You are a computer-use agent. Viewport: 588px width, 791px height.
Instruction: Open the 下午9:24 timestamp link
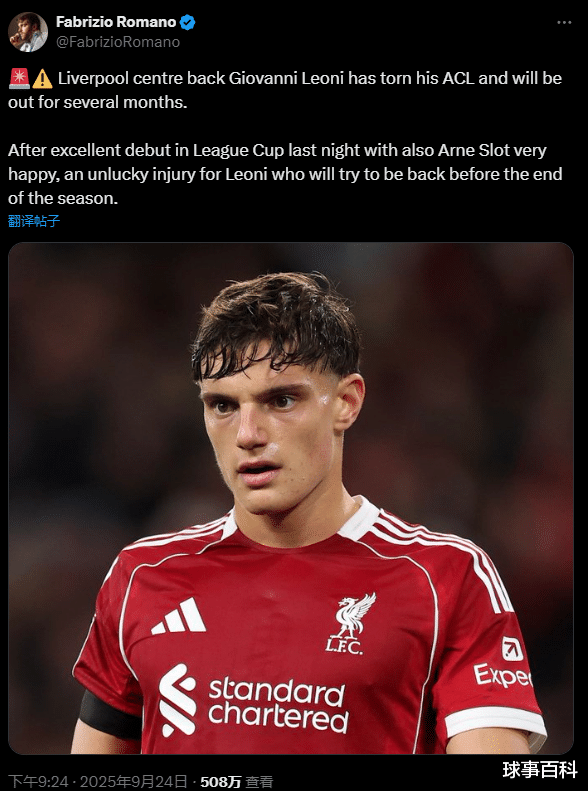[x=38, y=781]
